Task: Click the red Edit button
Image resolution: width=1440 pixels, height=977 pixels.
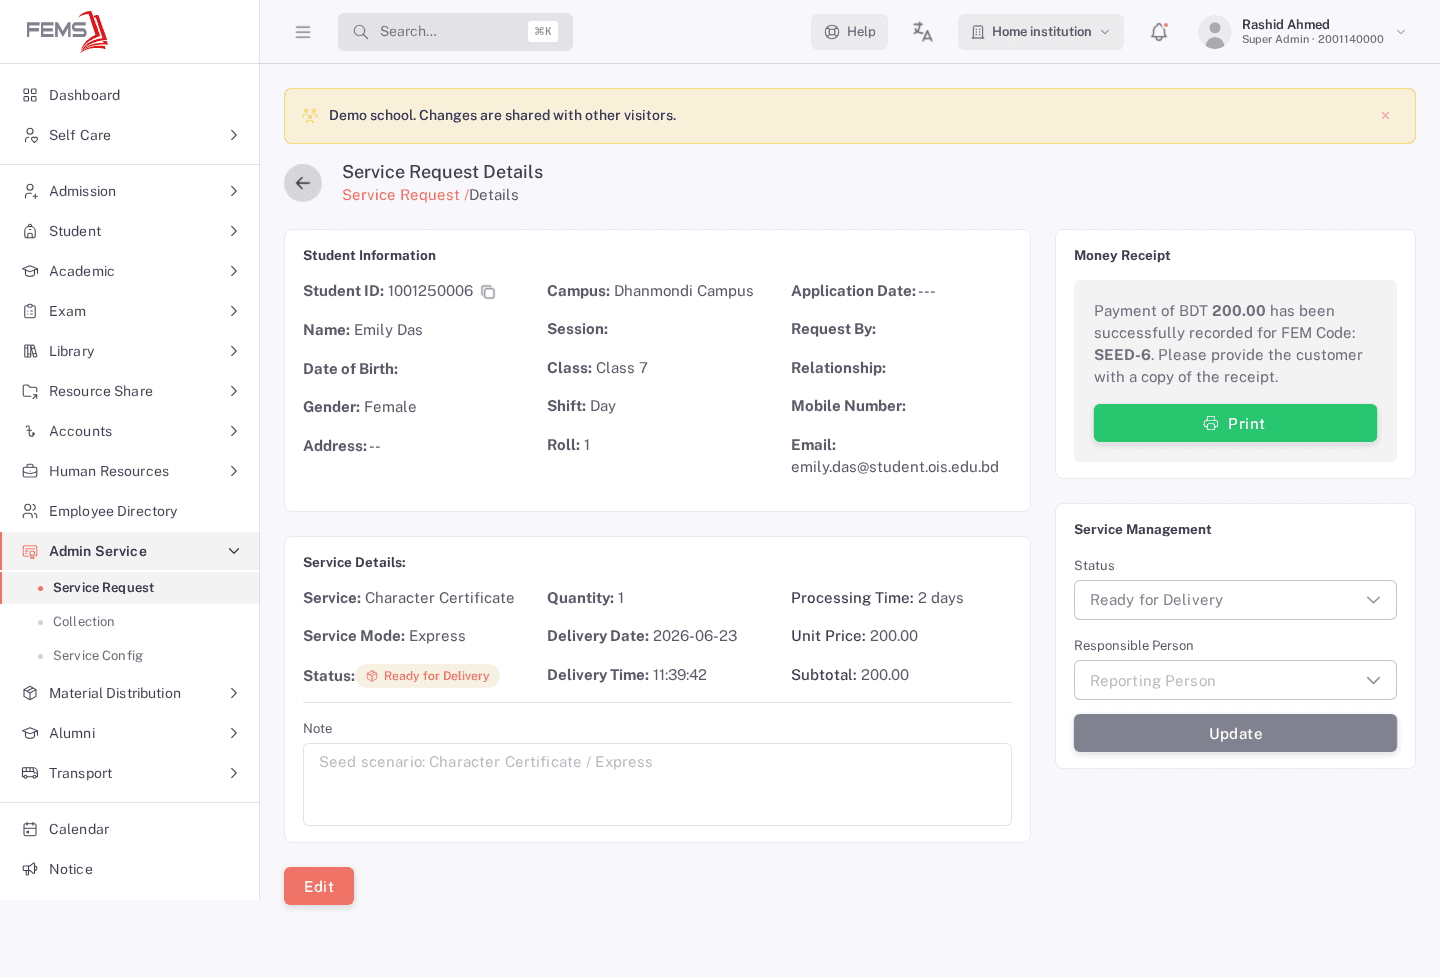Action: 319,886
